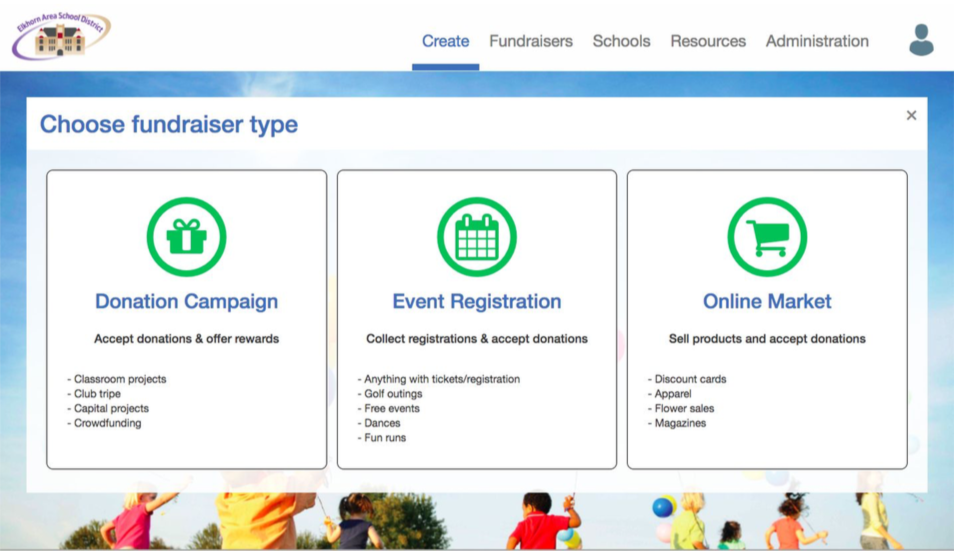Click the 'Apparel' list item
The width and height of the screenshot is (954, 551).
tap(669, 393)
